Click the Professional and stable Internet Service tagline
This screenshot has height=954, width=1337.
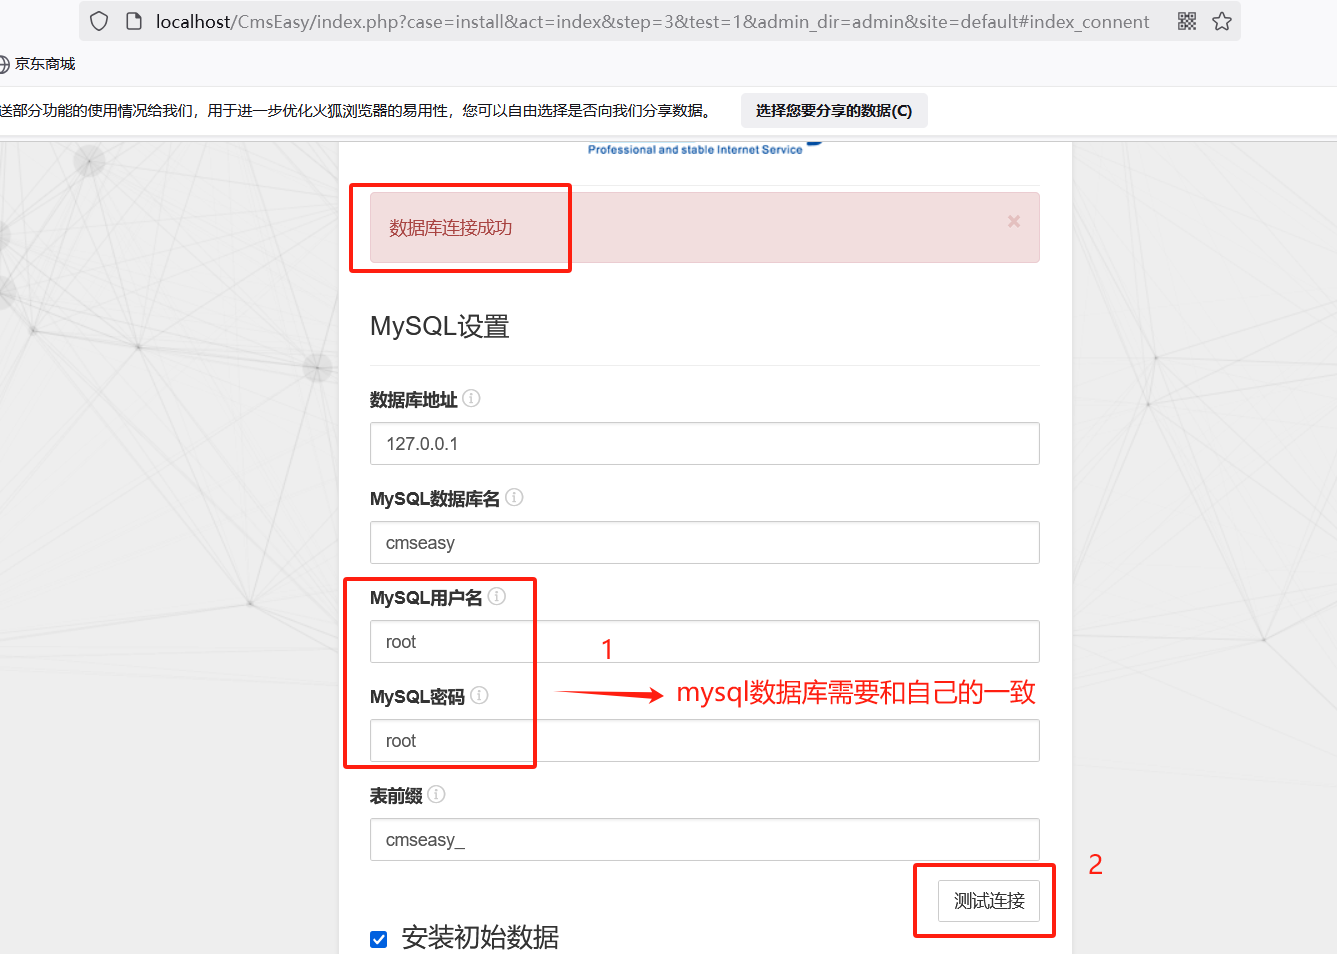695,150
